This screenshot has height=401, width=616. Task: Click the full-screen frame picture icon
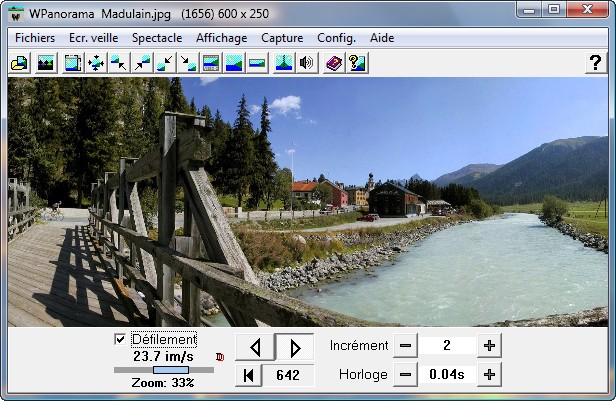73,63
